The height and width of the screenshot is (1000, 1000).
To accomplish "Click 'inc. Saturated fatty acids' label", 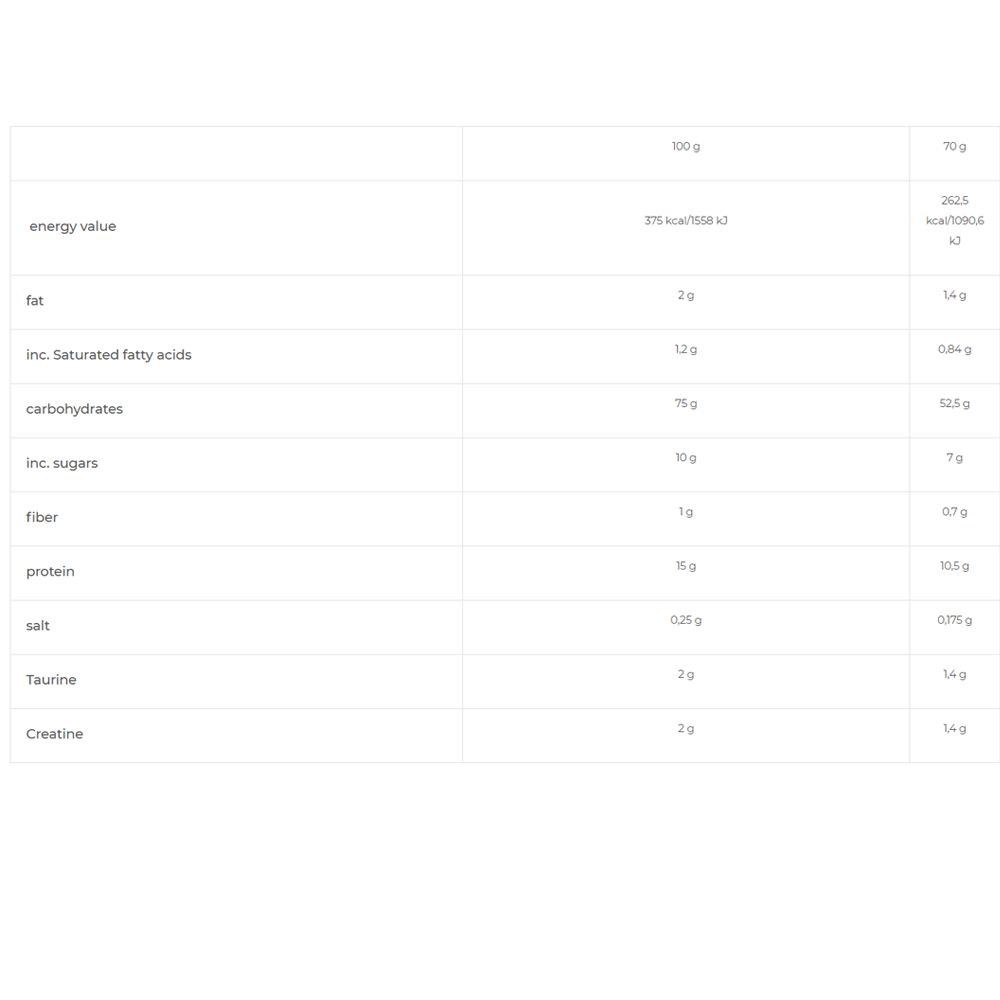I will tap(109, 355).
